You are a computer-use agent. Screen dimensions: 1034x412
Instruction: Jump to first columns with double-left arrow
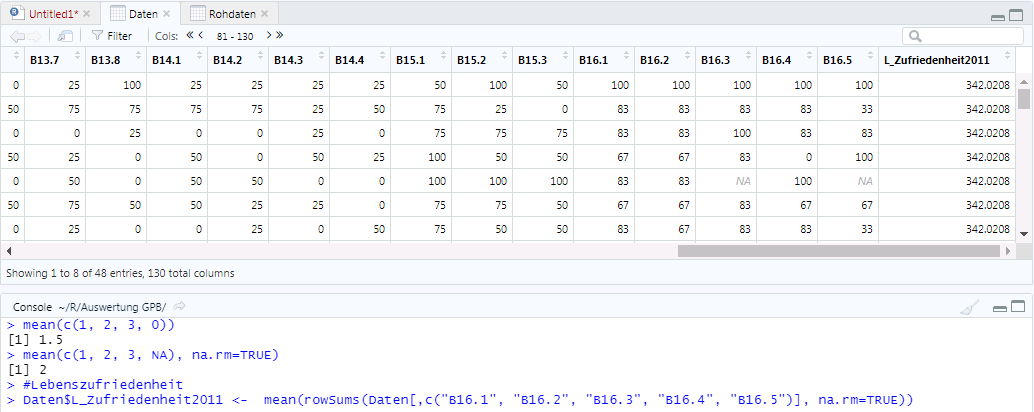coord(189,36)
